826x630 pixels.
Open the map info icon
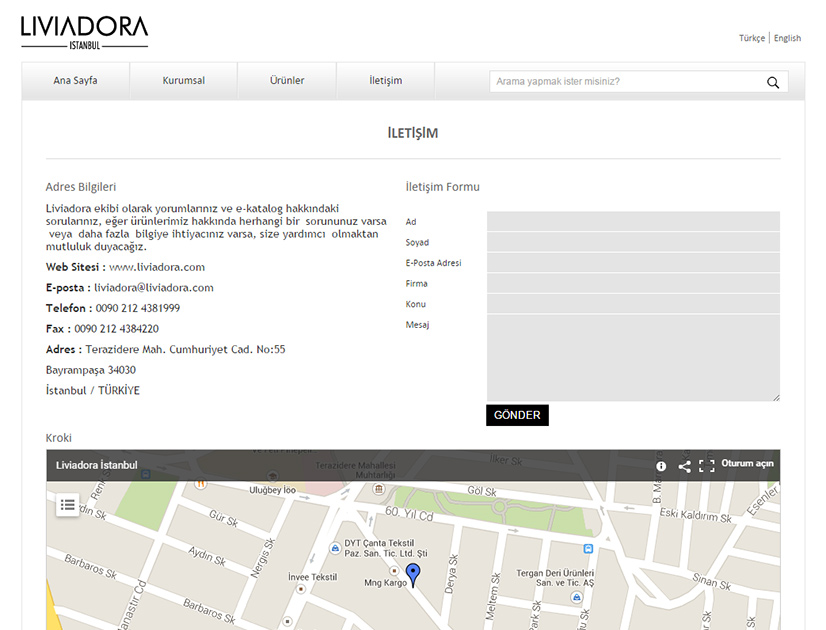(661, 466)
